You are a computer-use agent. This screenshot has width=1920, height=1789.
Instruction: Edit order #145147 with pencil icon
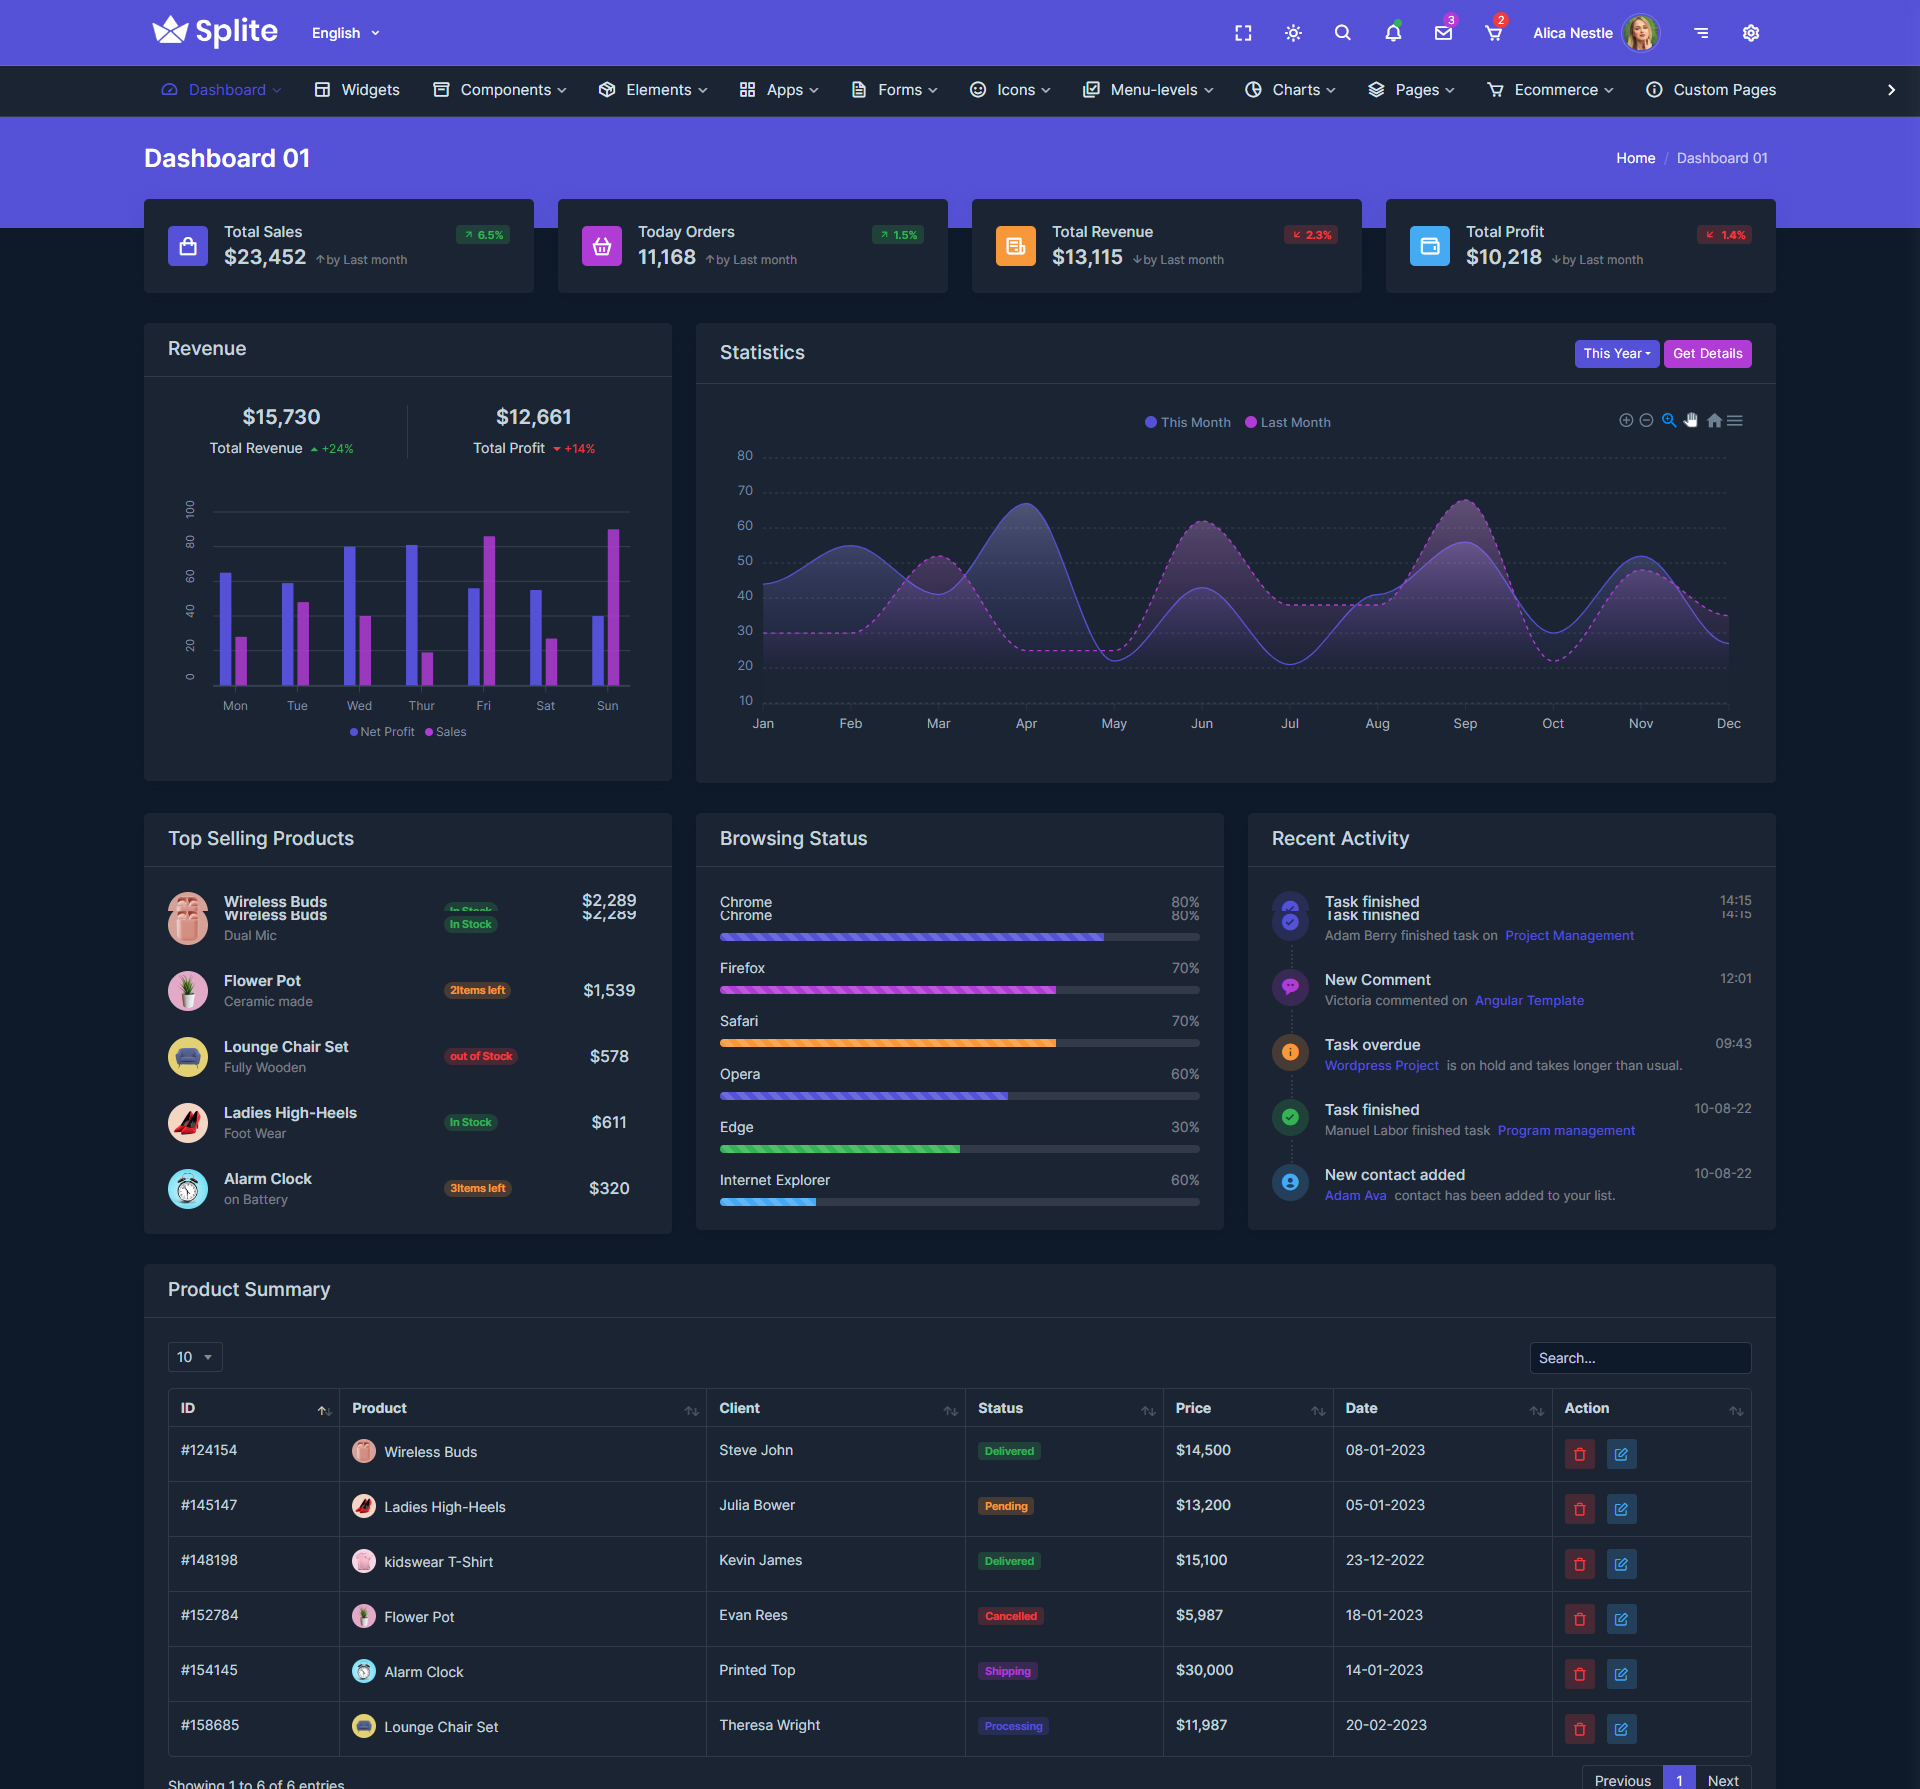click(x=1621, y=1509)
